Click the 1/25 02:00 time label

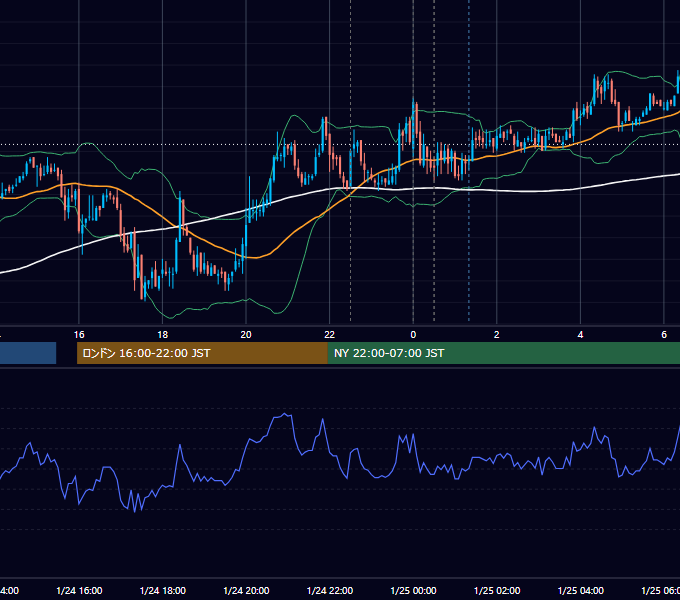point(497,590)
